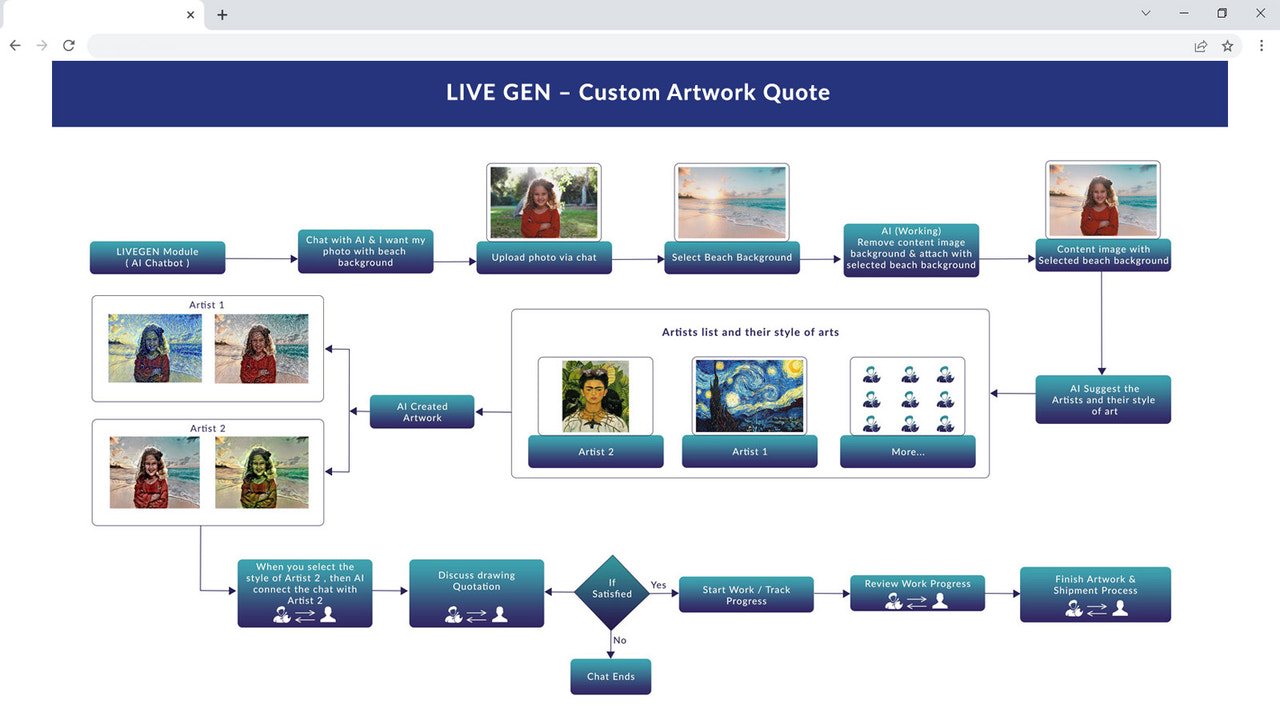The height and width of the screenshot is (720, 1280).
Task: Open a new tab with the plus button
Action: (221, 14)
